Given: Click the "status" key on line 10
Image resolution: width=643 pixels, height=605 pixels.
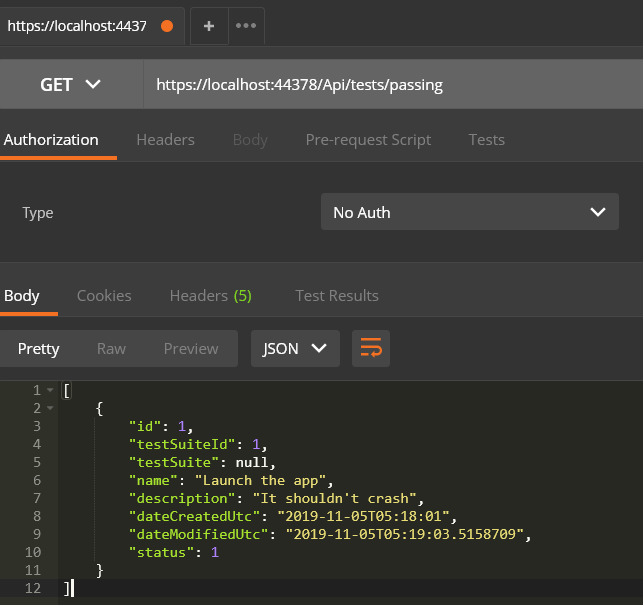Looking at the screenshot, I should click(x=161, y=552).
